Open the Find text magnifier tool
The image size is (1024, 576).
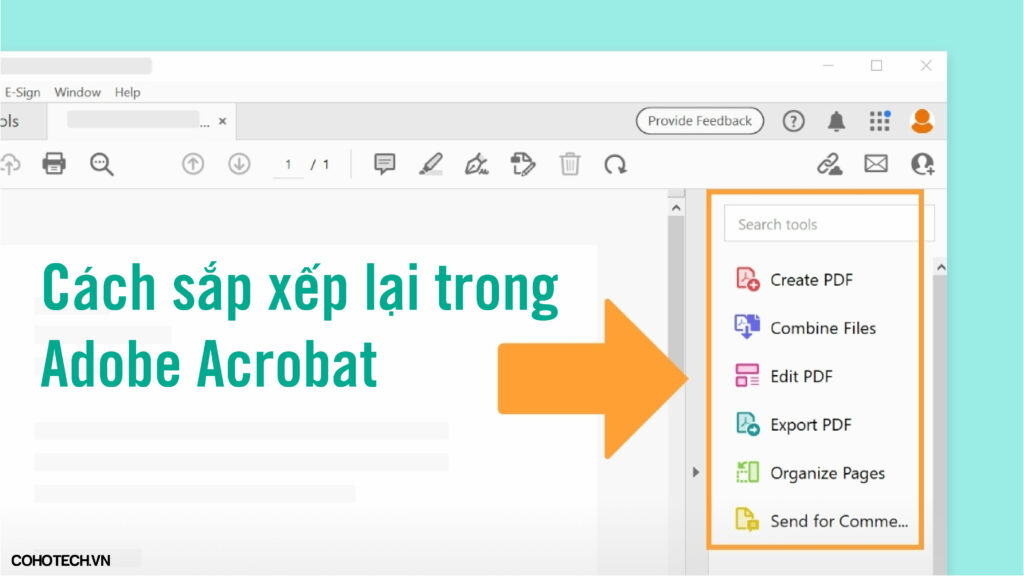coord(102,164)
